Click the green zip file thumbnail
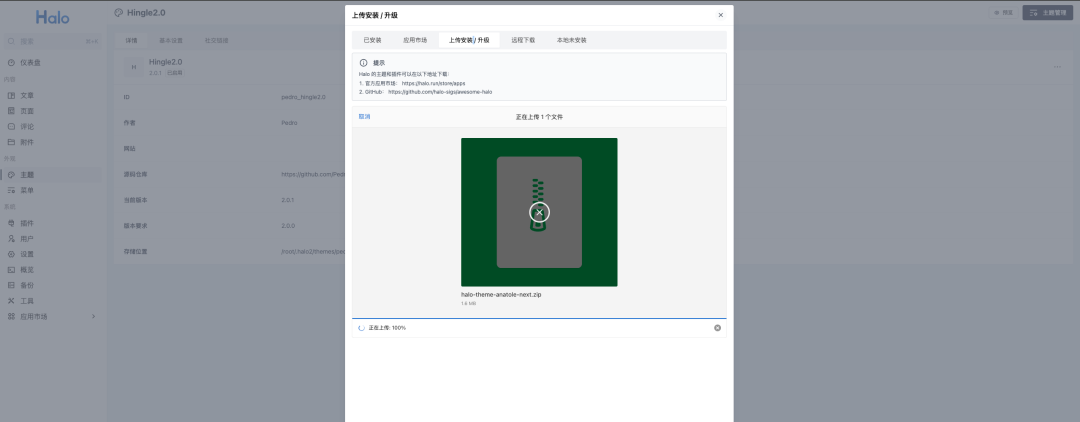Screen dimensions: 1080x422 pyautogui.click(x=539, y=212)
